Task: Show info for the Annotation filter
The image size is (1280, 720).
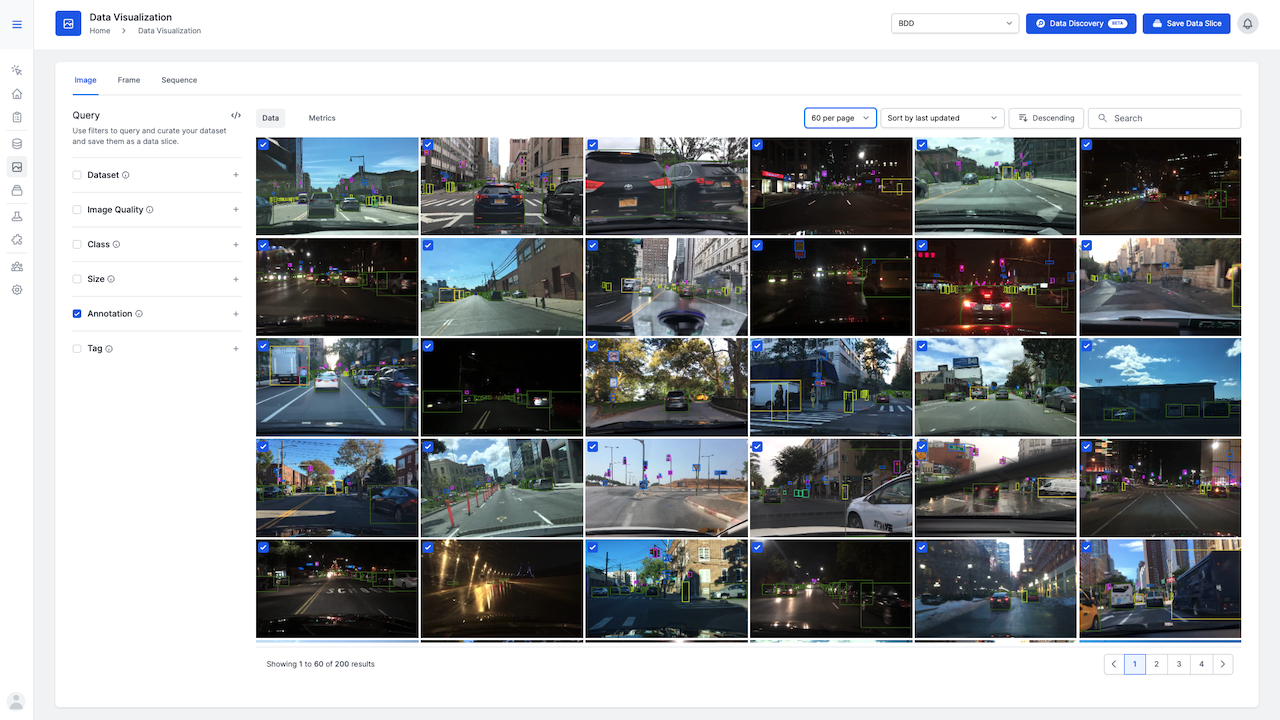Action: pyautogui.click(x=139, y=314)
